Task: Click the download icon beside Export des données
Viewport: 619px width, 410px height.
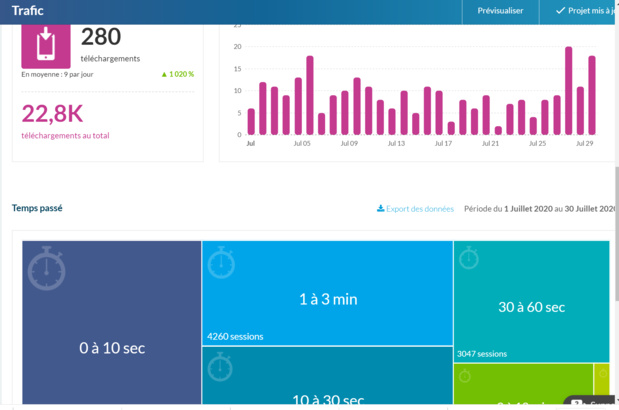Action: (x=380, y=209)
